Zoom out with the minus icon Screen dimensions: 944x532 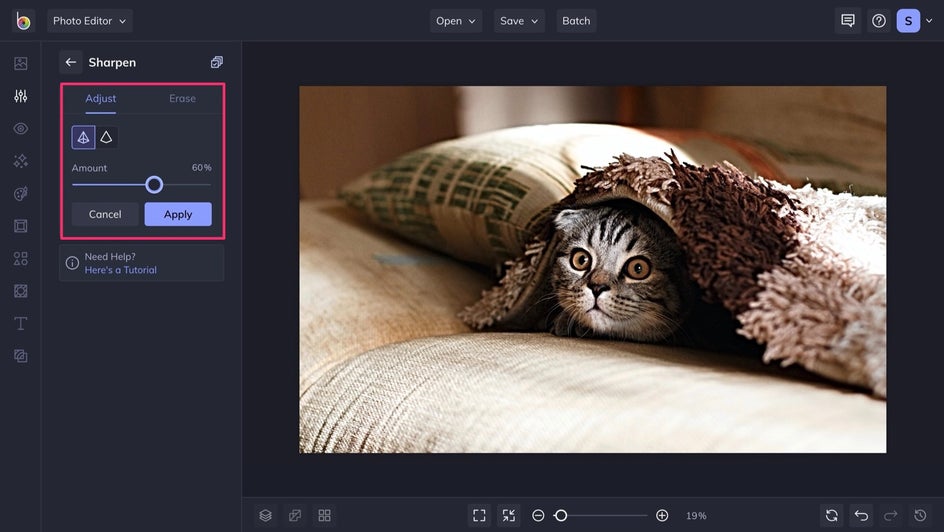(x=538, y=516)
